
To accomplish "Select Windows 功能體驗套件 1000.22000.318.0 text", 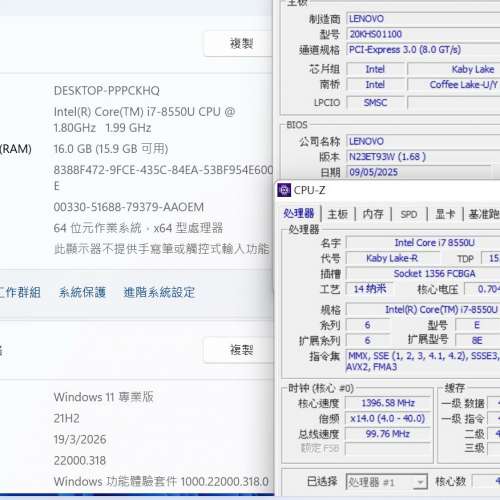I will click(161, 481).
